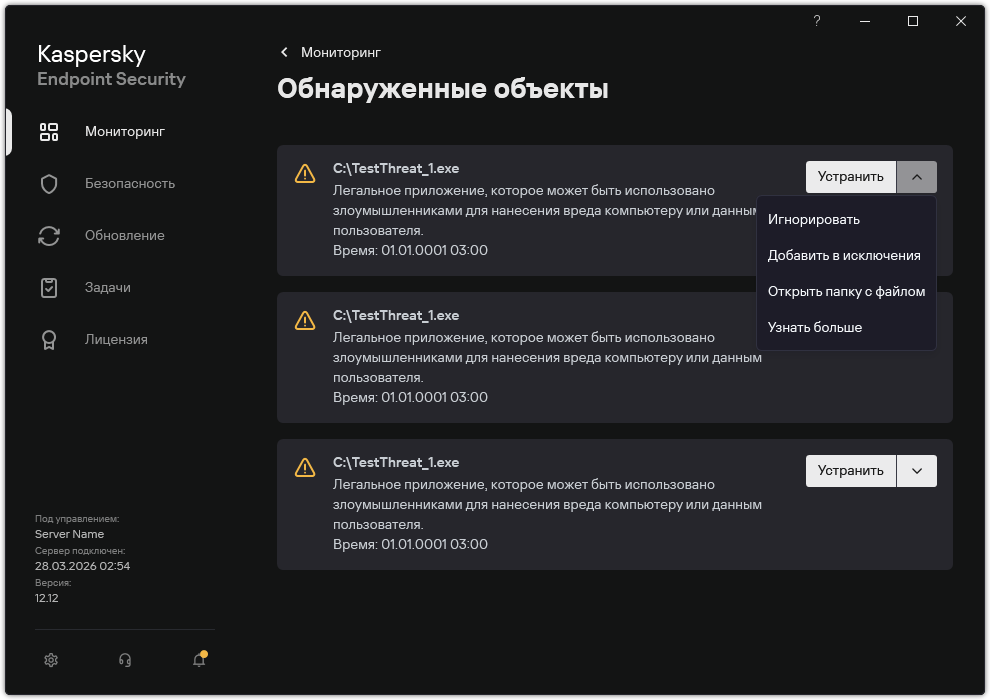Open notifications via the bell icon
Screen dimensions: 990x700
coord(200,659)
